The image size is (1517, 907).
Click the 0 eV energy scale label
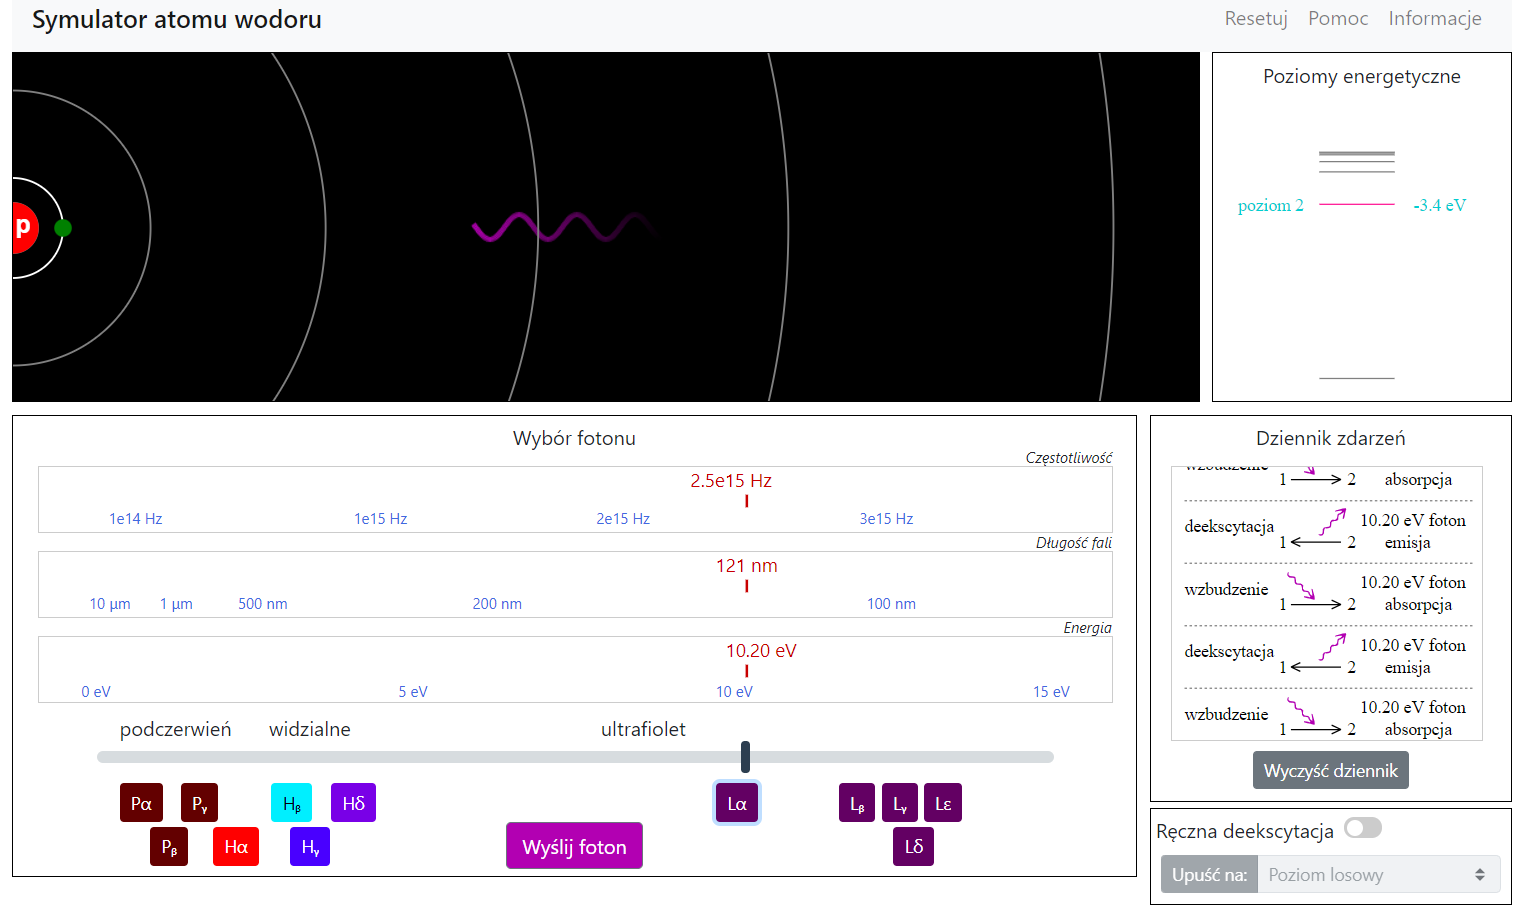(x=96, y=692)
